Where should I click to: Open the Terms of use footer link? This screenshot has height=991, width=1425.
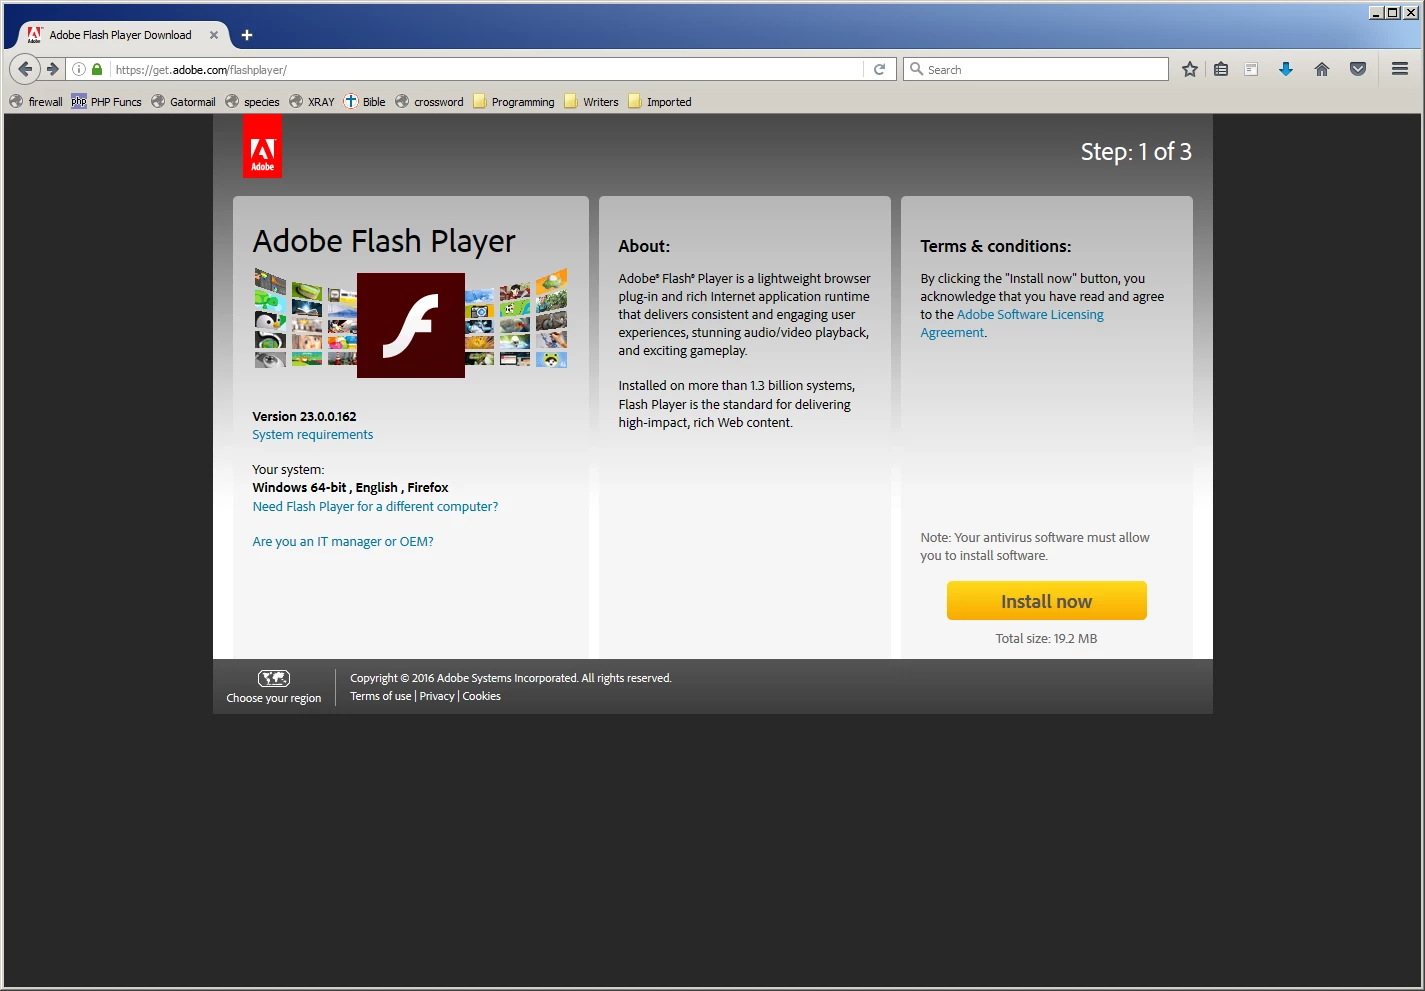(380, 696)
